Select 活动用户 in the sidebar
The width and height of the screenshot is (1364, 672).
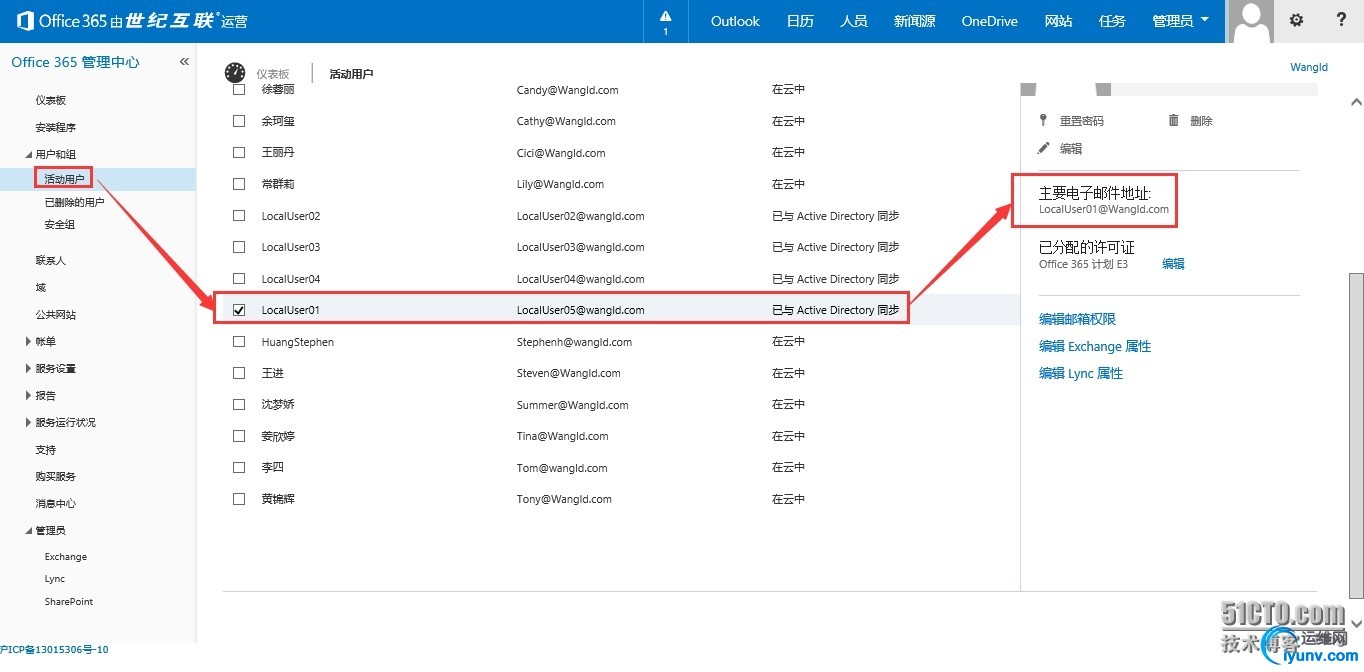[x=65, y=179]
